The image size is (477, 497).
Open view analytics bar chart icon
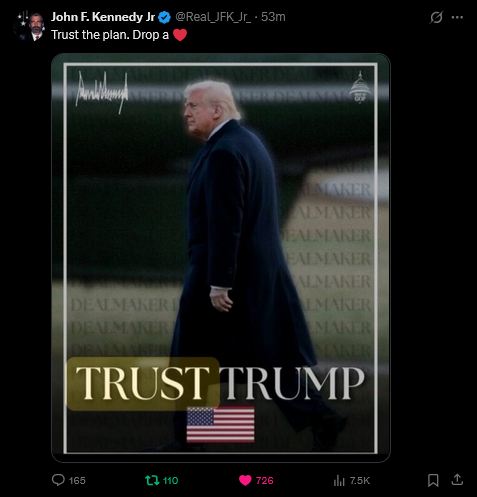click(339, 480)
